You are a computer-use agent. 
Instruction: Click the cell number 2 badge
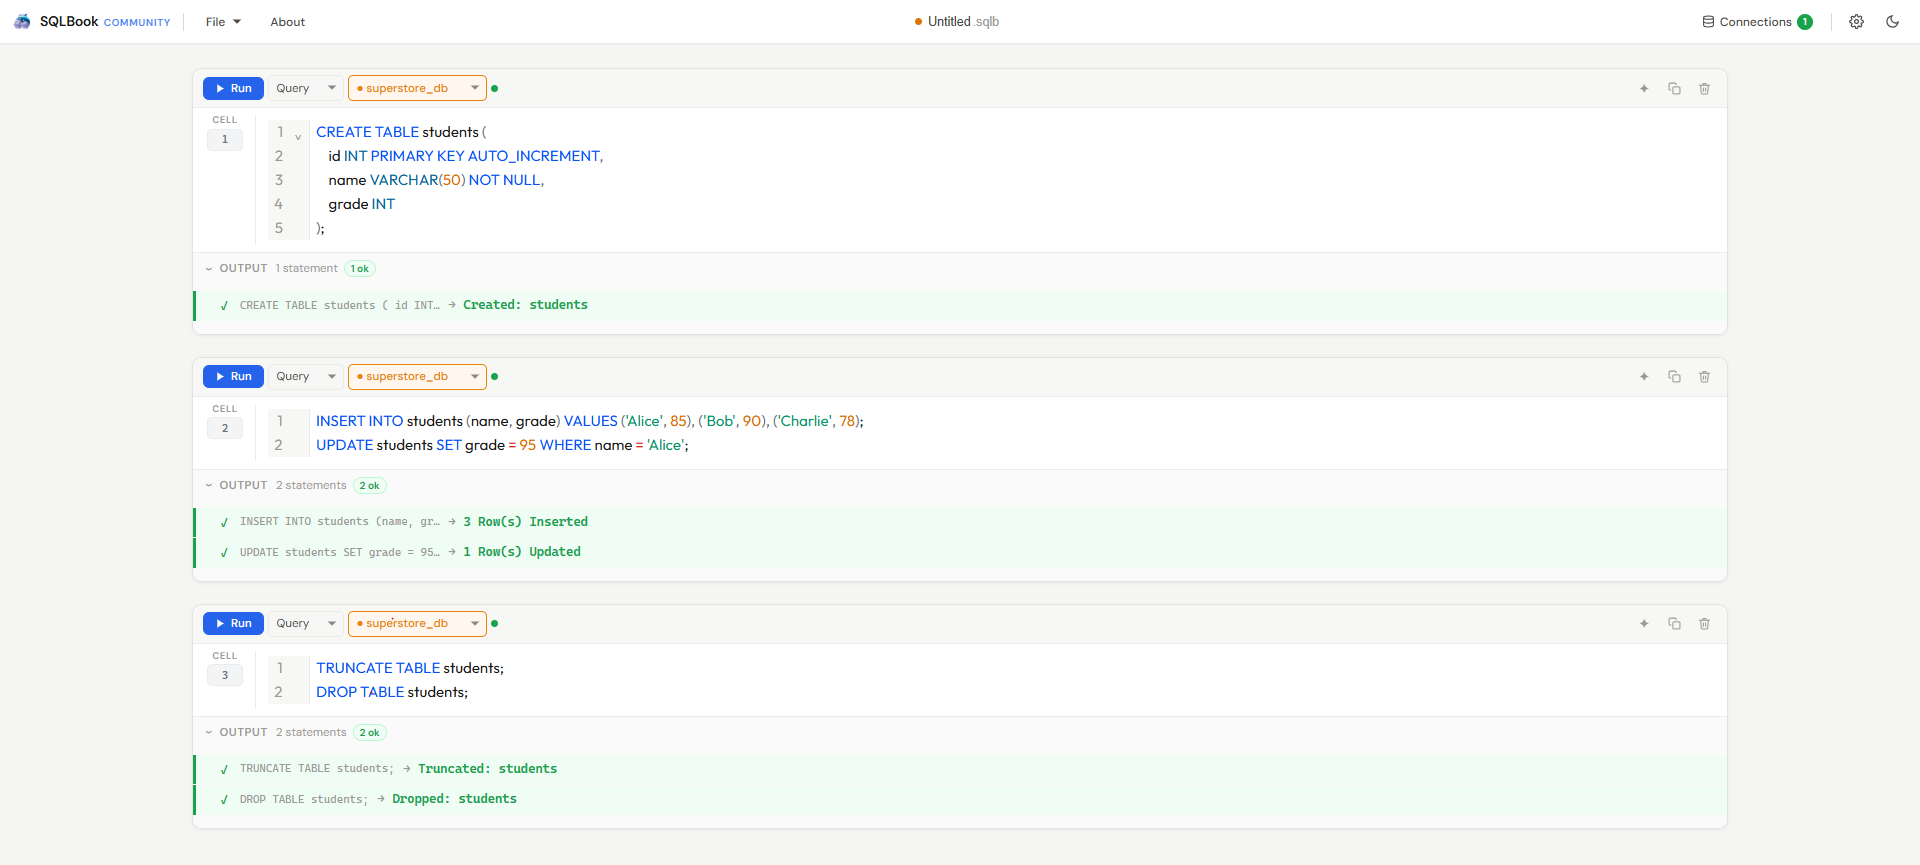pos(225,428)
